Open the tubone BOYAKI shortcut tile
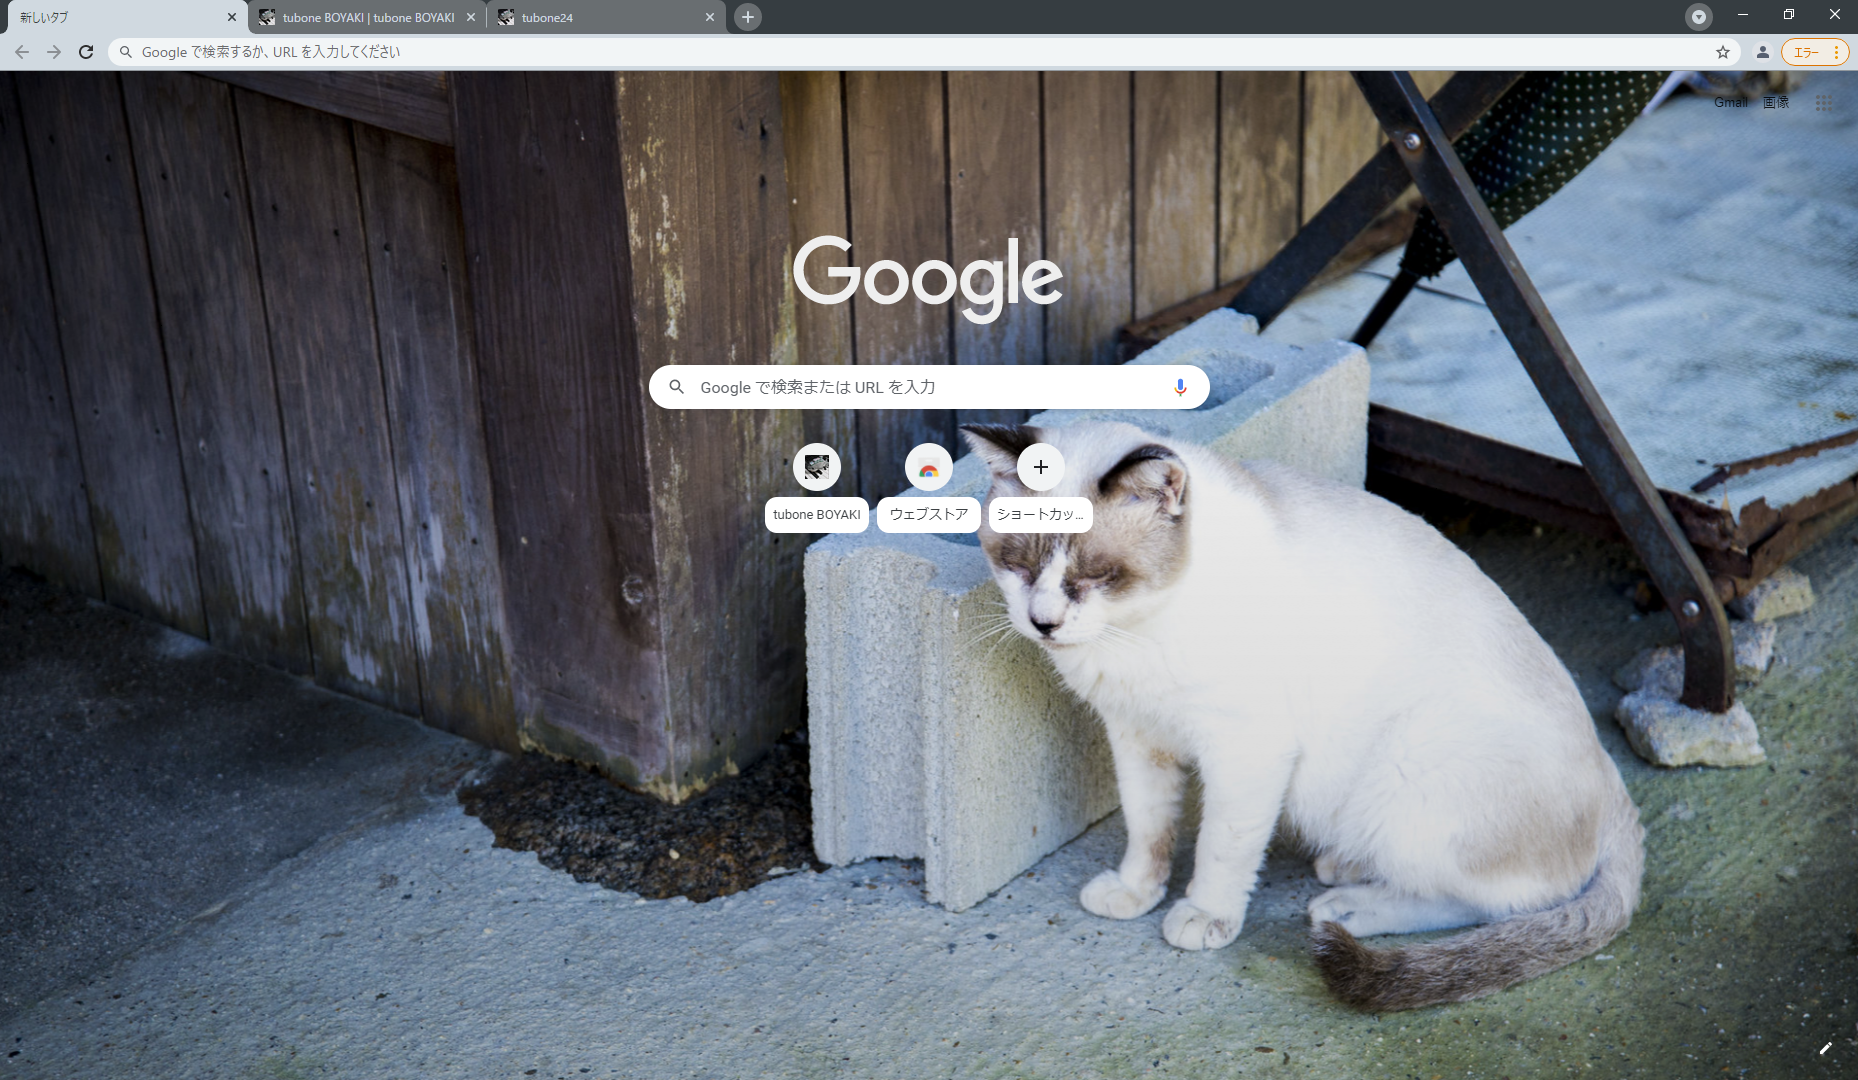1858x1080 pixels. click(817, 467)
